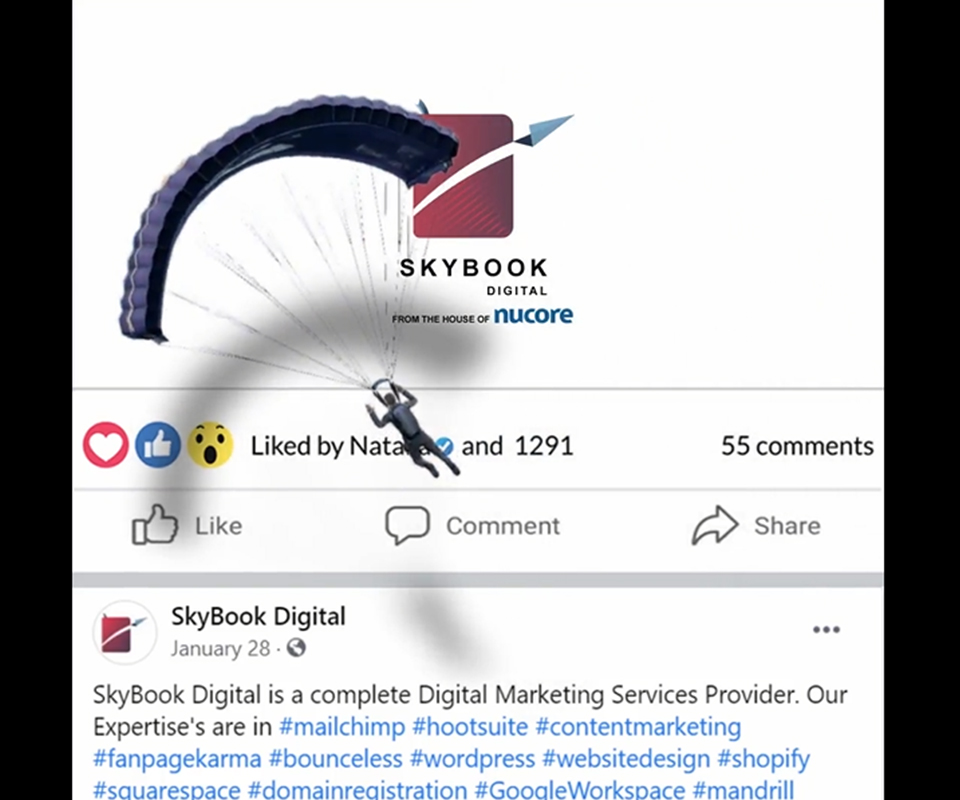
Task: Open the #fanpagekarma hashtag
Action: pos(177,758)
